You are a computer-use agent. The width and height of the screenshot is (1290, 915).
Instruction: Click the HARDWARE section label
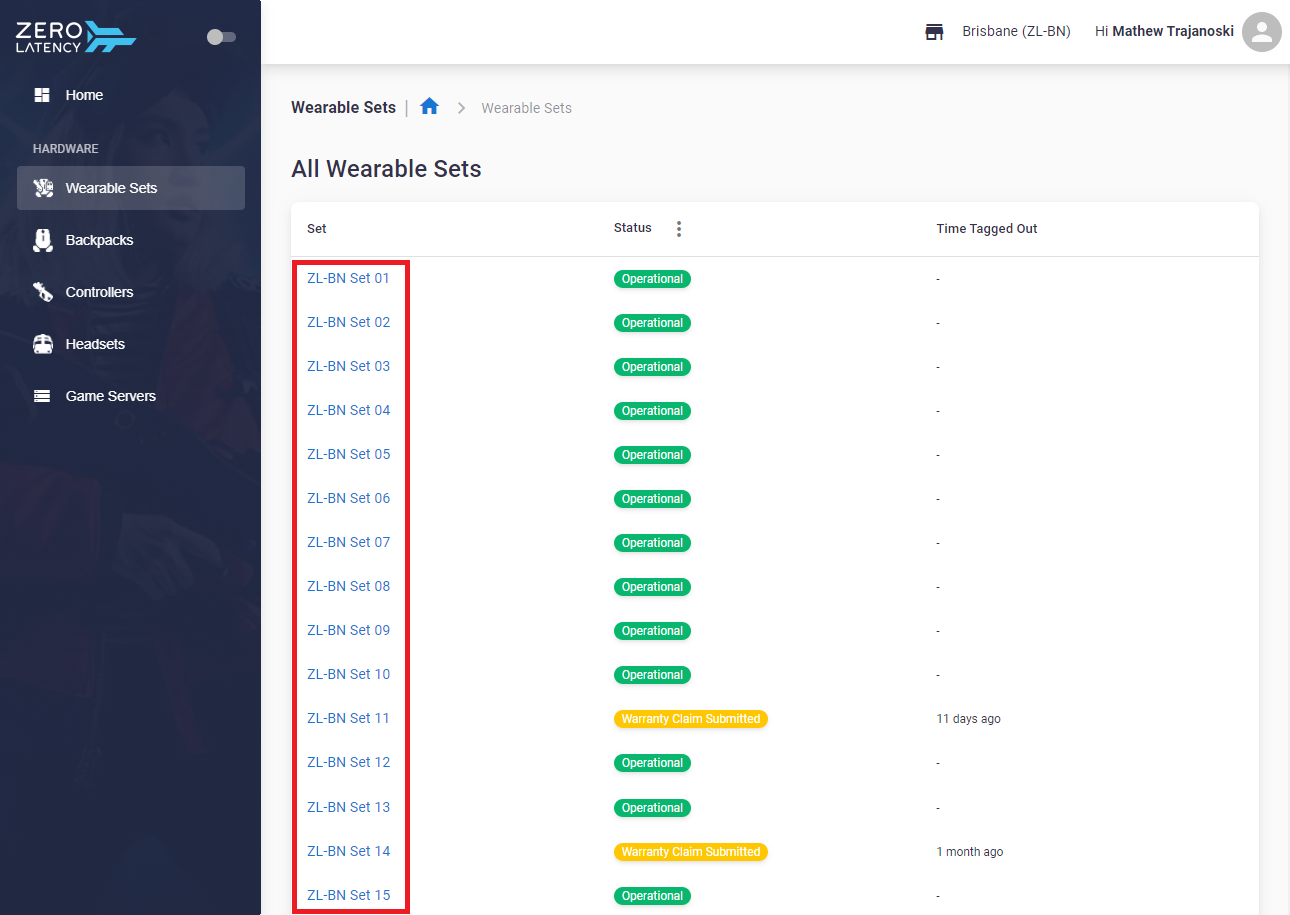[66, 149]
